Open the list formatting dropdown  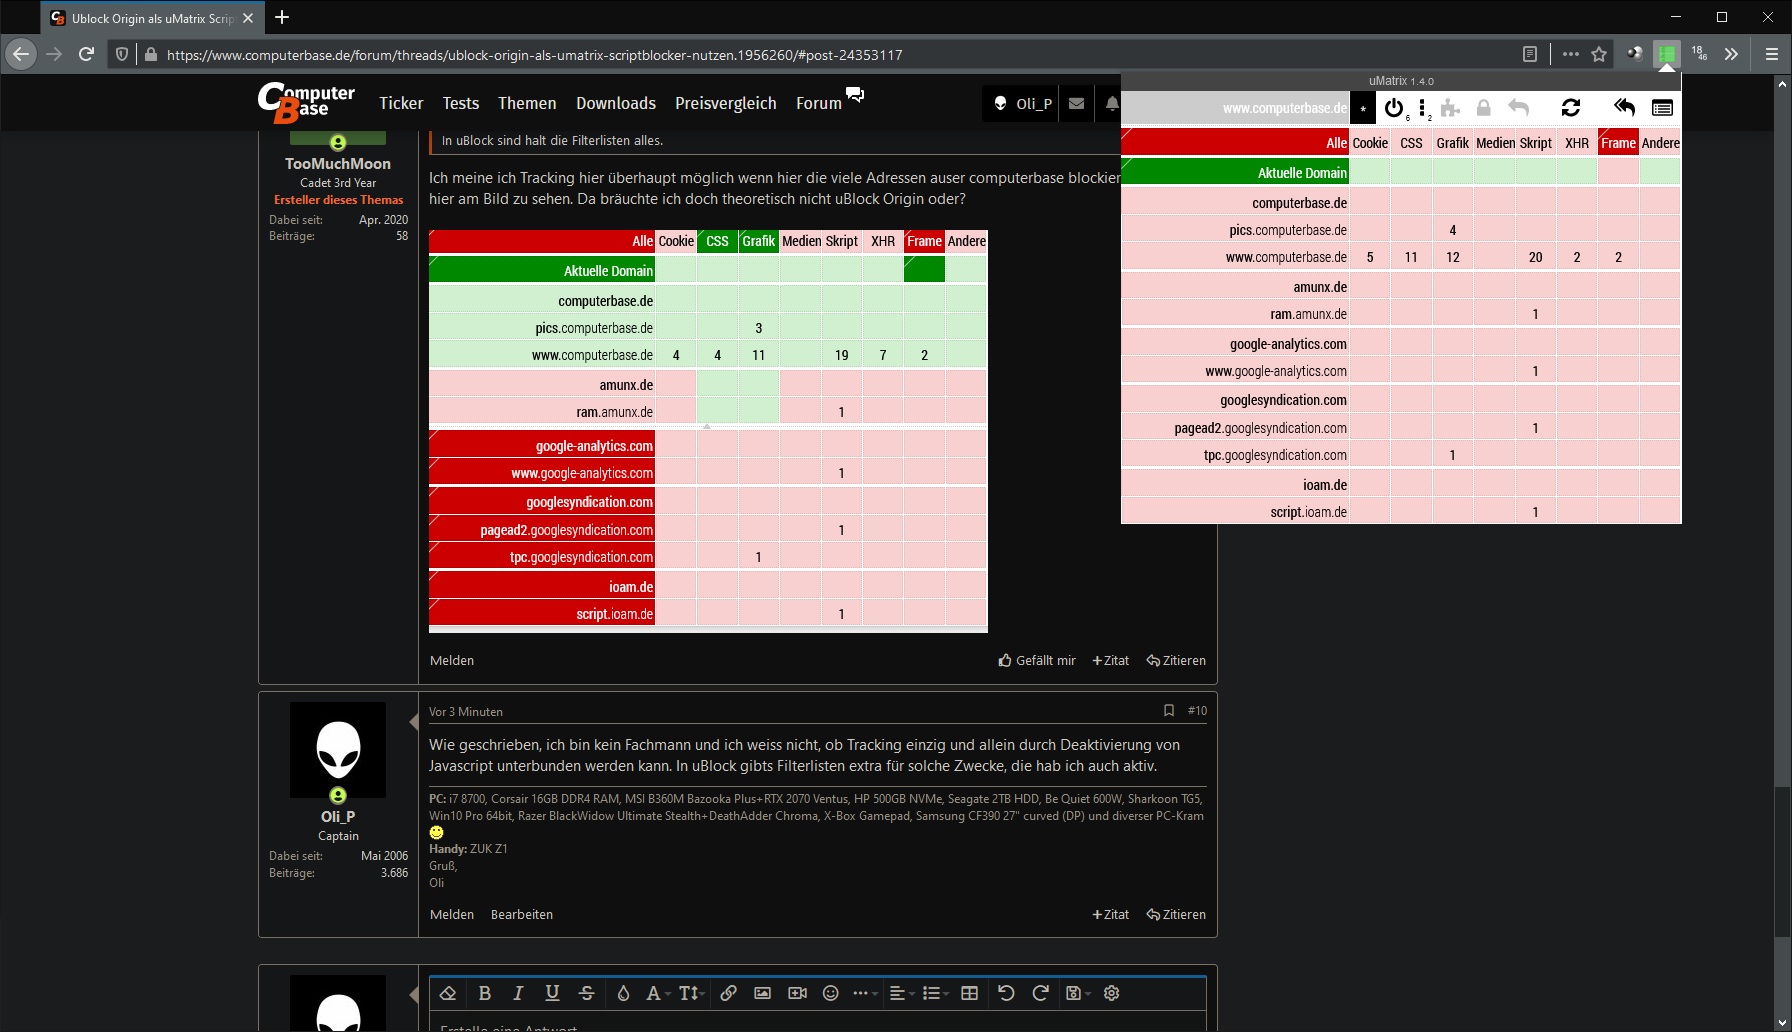pos(935,993)
